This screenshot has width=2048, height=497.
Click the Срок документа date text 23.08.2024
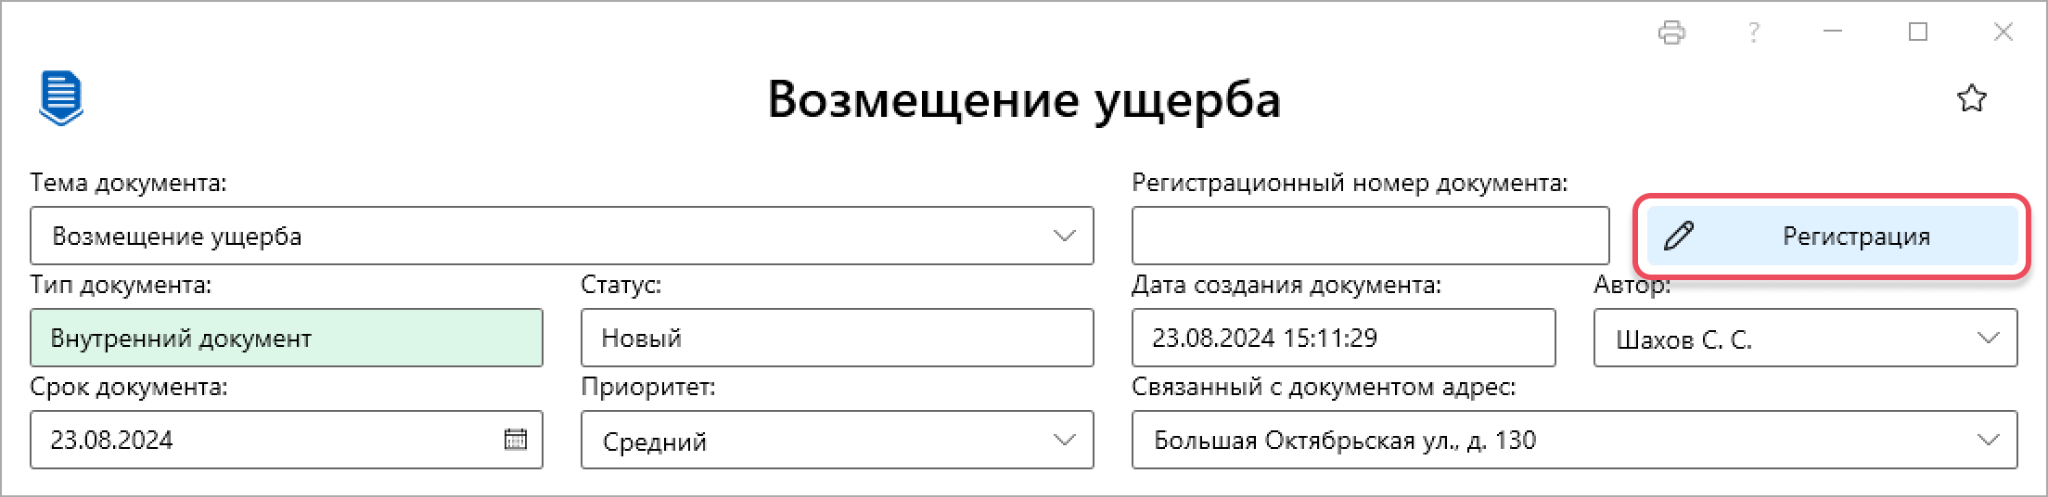(x=112, y=440)
